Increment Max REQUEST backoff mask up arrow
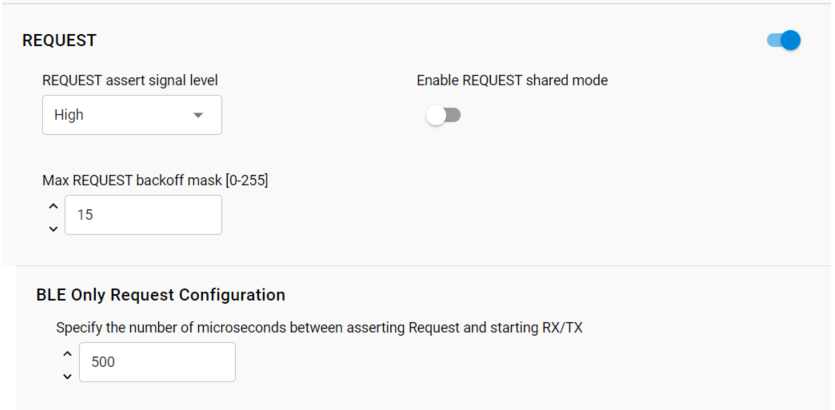The height and width of the screenshot is (410, 835). point(54,206)
